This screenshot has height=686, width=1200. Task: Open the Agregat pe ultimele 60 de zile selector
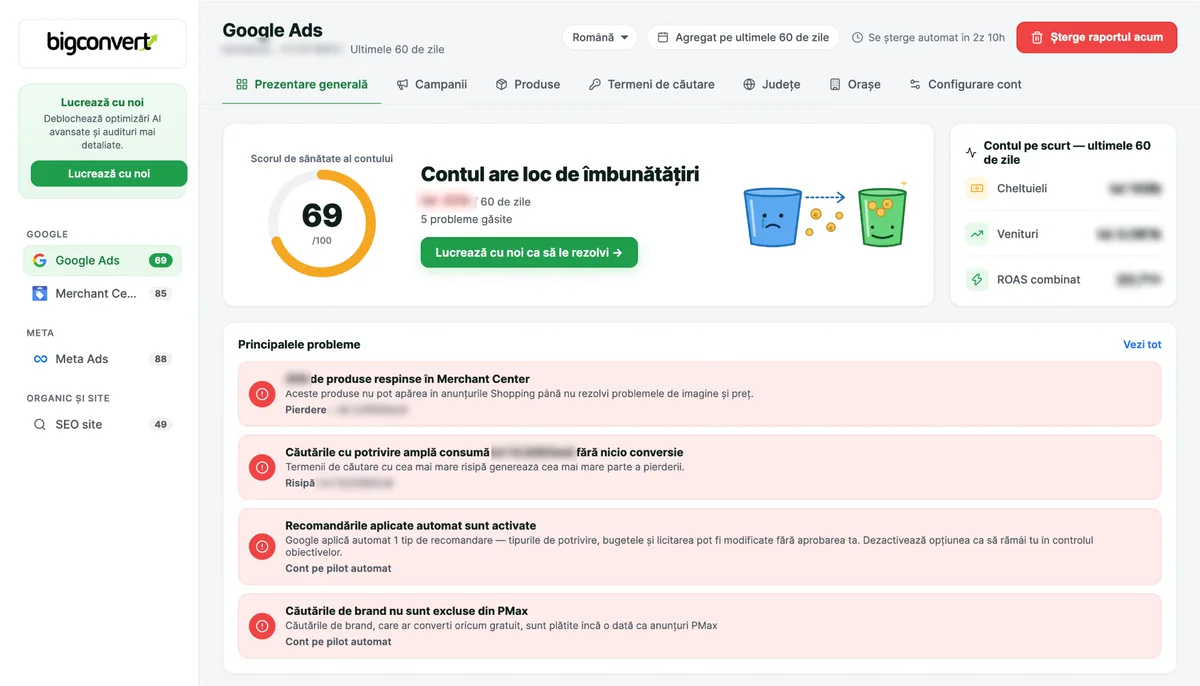(x=743, y=37)
